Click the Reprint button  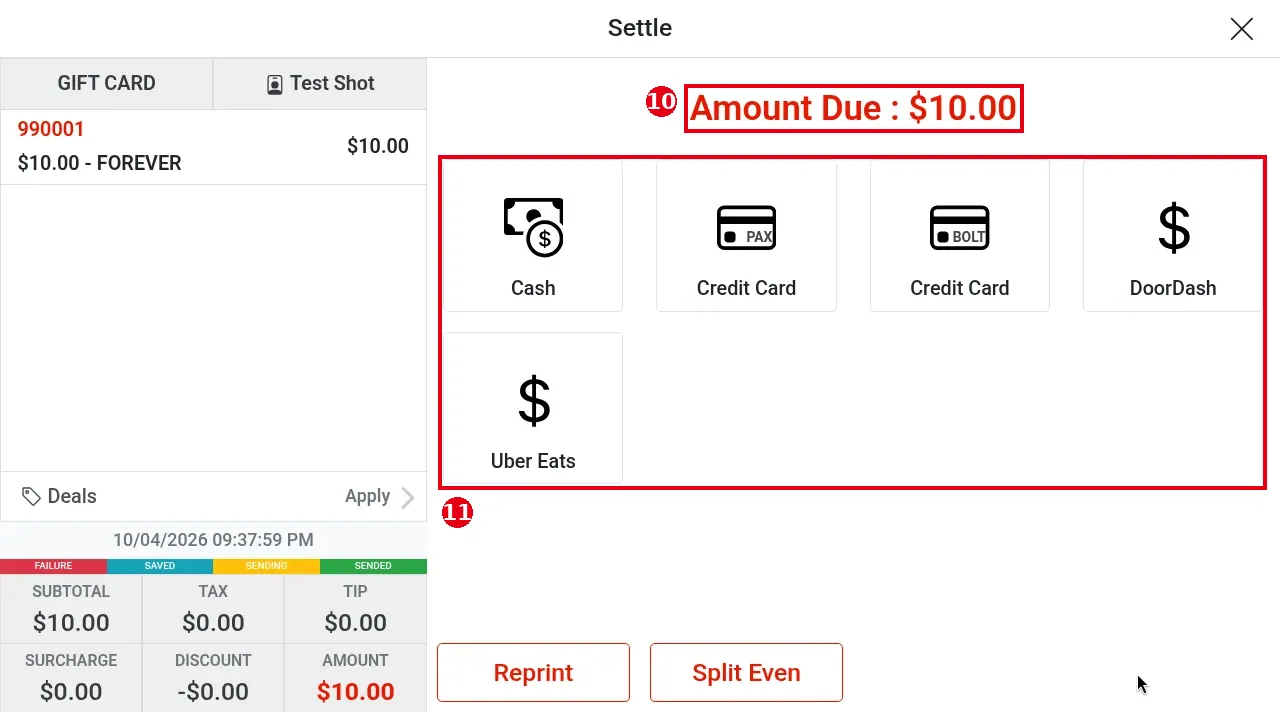pos(533,672)
